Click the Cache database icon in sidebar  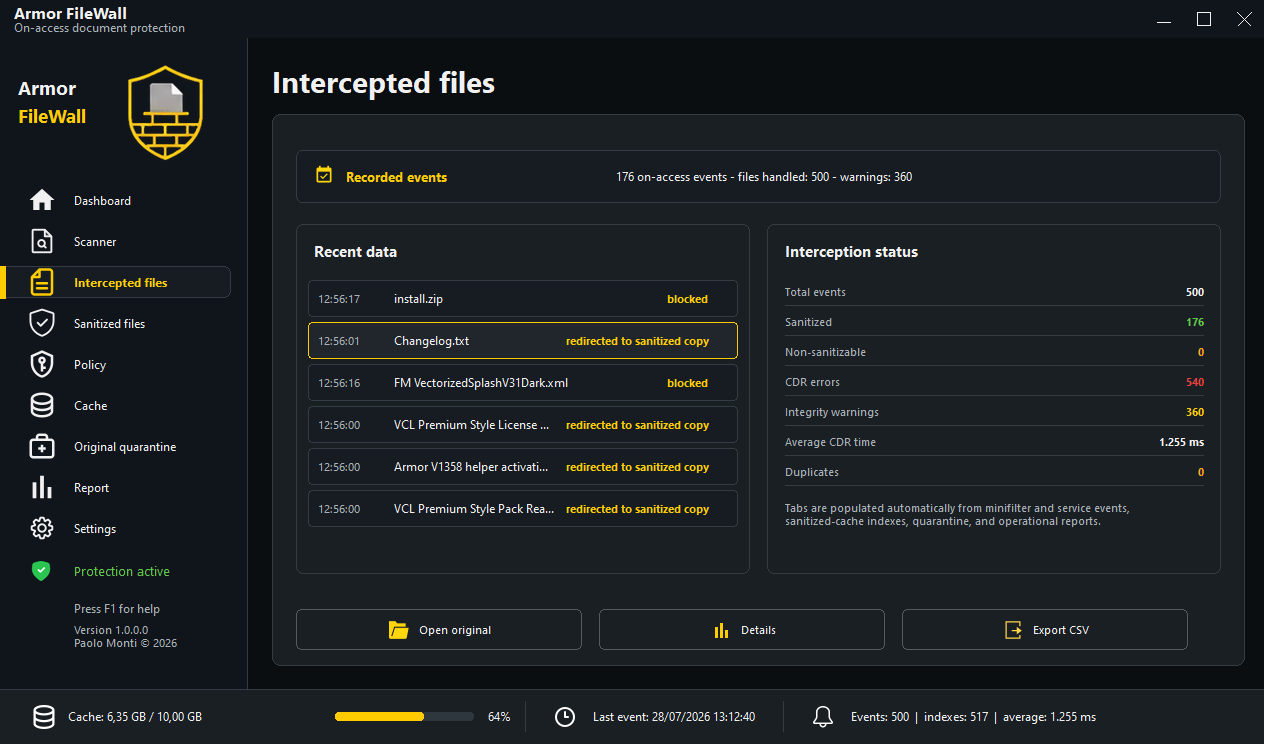42,405
